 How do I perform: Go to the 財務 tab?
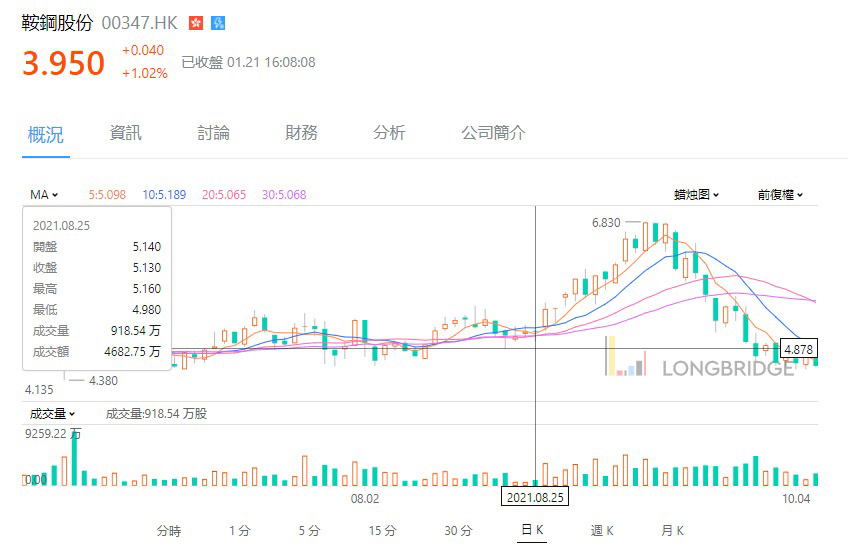click(301, 133)
